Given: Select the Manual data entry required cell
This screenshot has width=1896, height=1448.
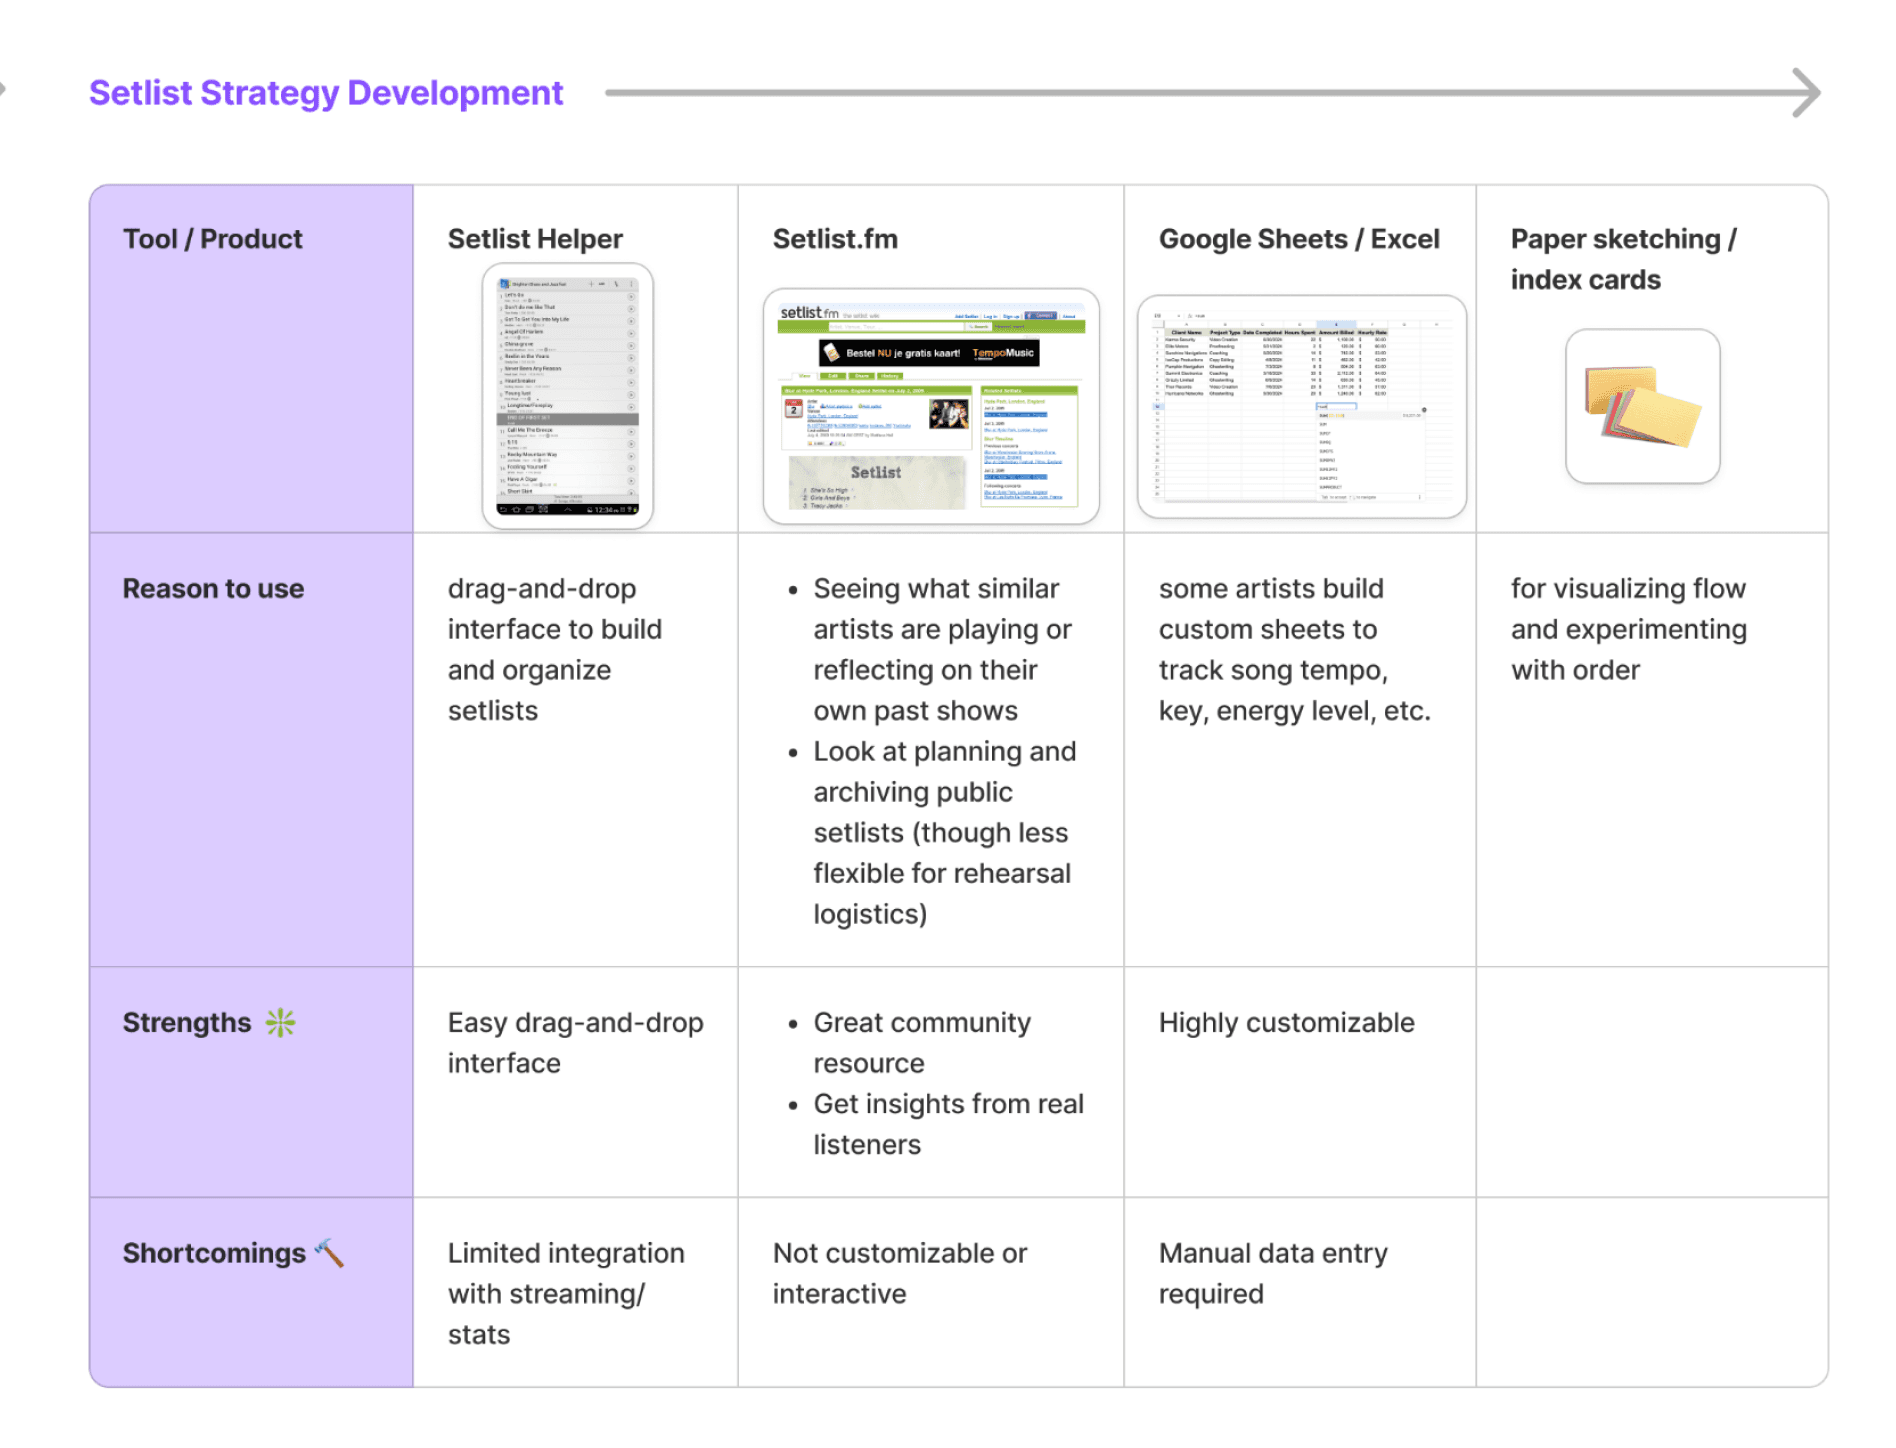Looking at the screenshot, I should [1273, 1273].
